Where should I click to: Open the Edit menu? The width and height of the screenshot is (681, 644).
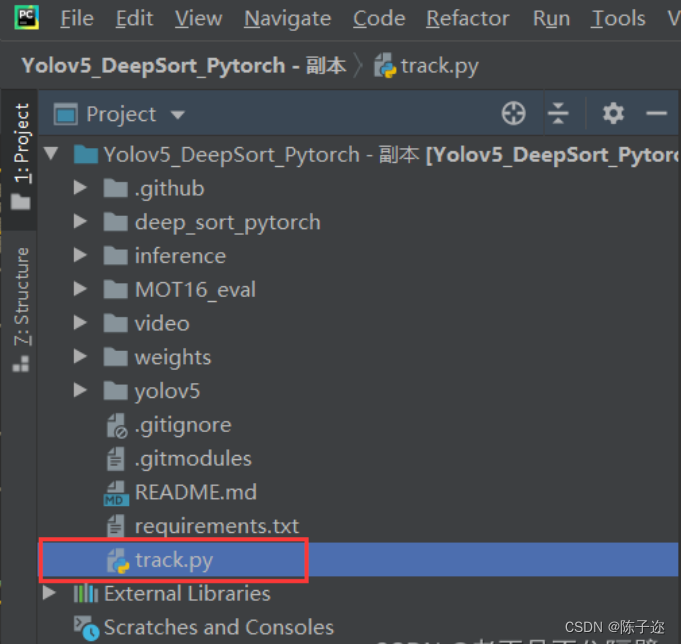click(134, 18)
